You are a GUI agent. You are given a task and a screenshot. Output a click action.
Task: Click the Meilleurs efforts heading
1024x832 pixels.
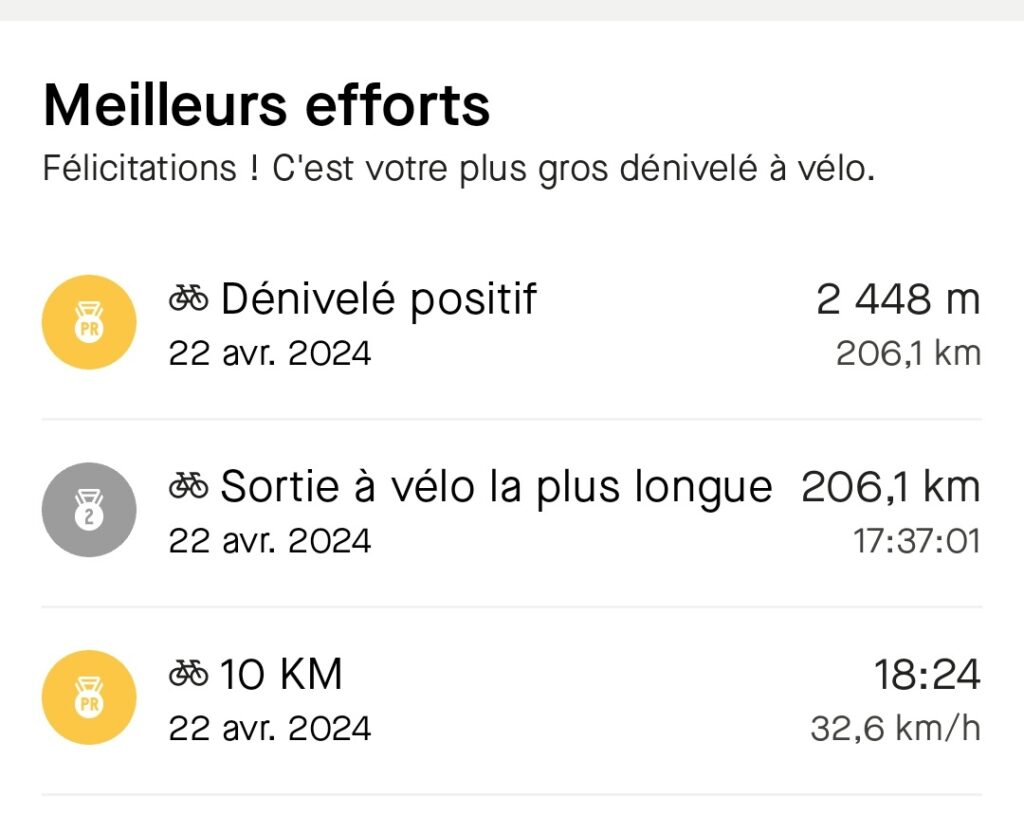[x=266, y=106]
